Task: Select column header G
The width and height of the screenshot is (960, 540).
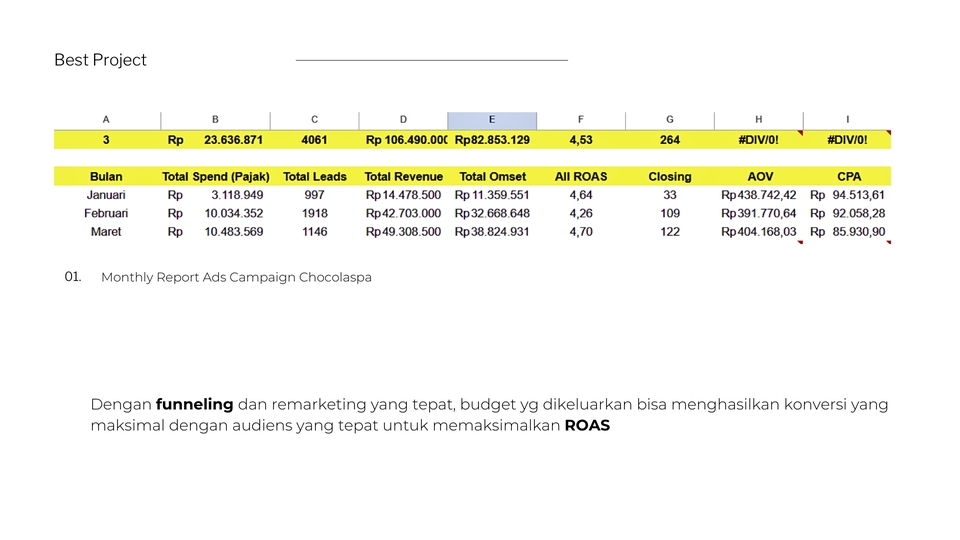Action: click(670, 120)
